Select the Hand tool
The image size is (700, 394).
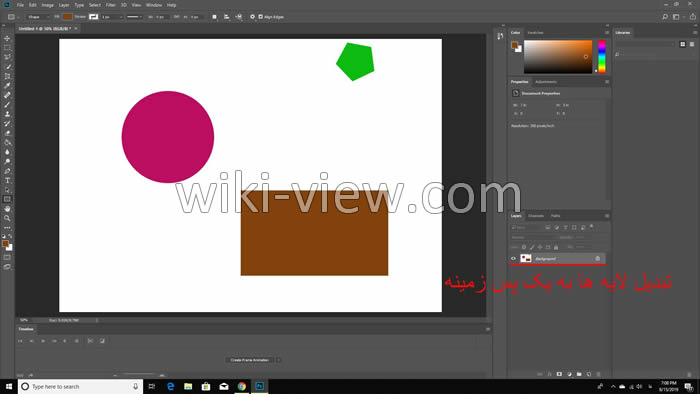pos(7,209)
